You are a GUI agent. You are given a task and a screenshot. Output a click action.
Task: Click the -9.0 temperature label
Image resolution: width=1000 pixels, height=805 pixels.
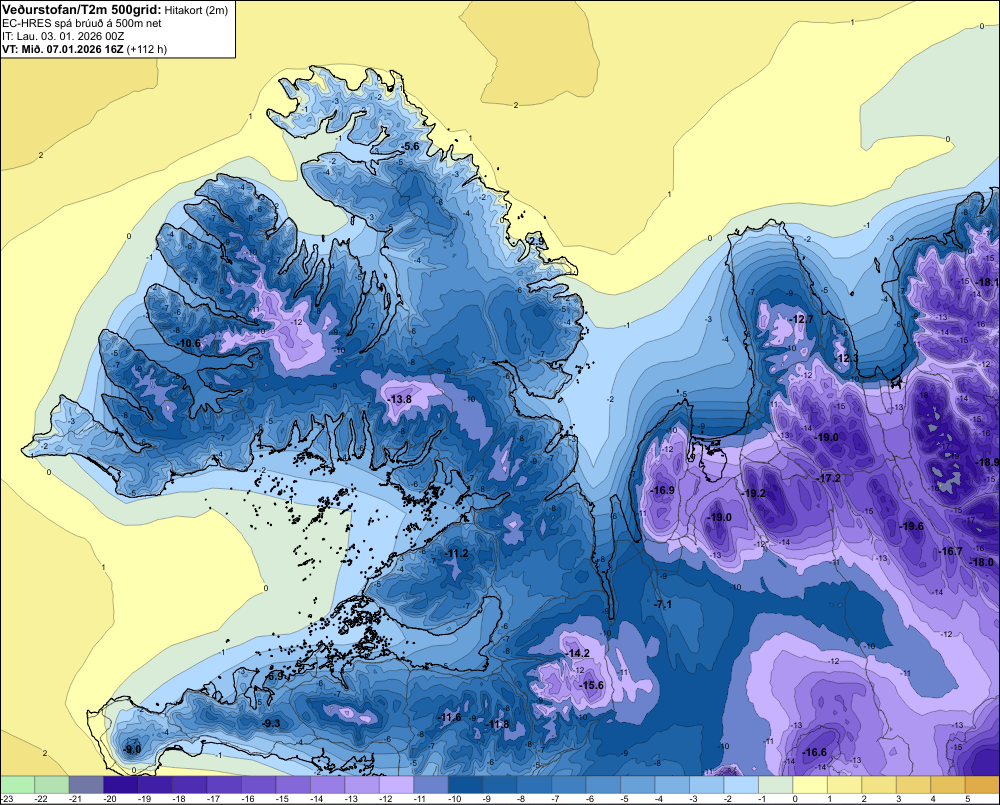[x=132, y=750]
